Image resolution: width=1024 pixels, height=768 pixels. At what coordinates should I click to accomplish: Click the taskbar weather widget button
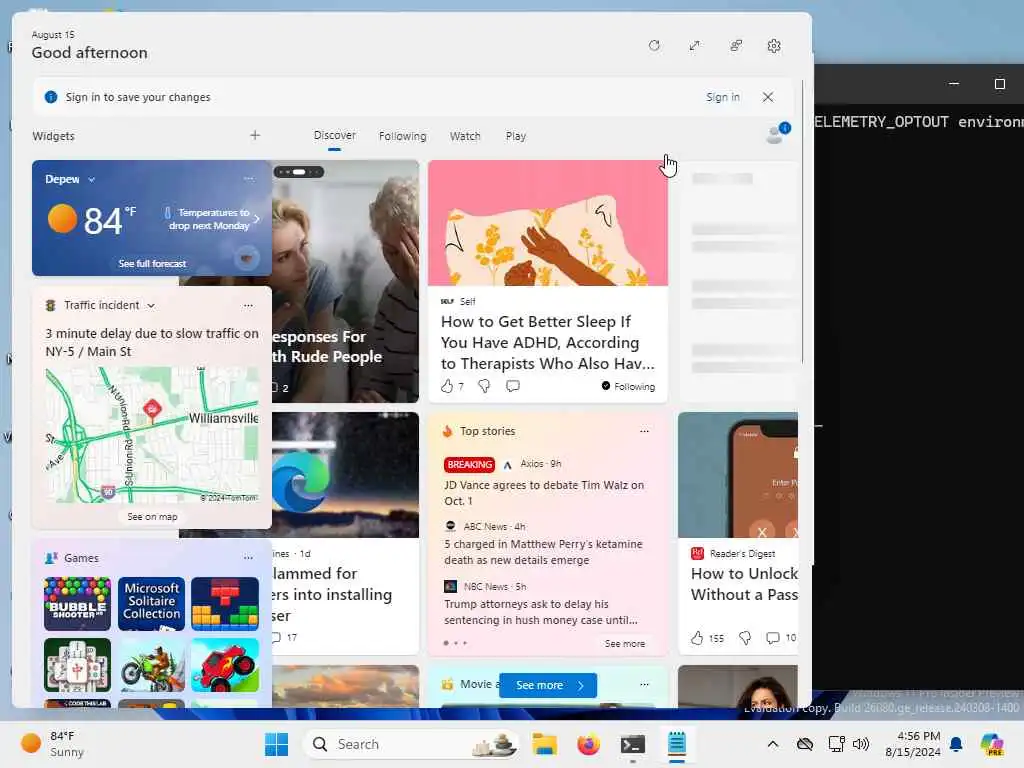[54, 744]
